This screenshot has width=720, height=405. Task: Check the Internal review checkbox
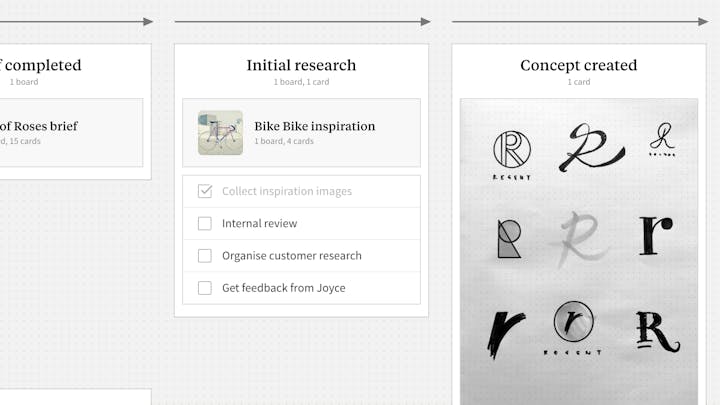pyautogui.click(x=205, y=224)
